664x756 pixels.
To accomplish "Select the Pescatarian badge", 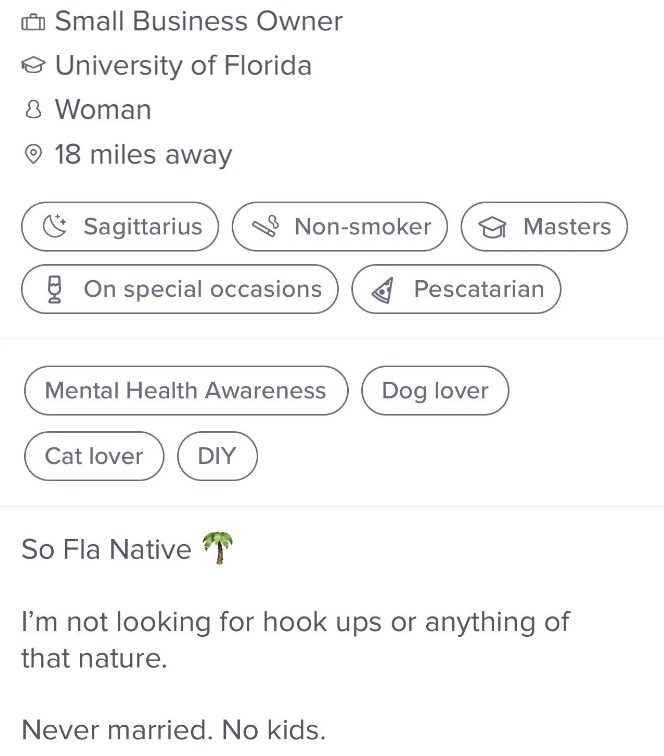I will [x=456, y=289].
